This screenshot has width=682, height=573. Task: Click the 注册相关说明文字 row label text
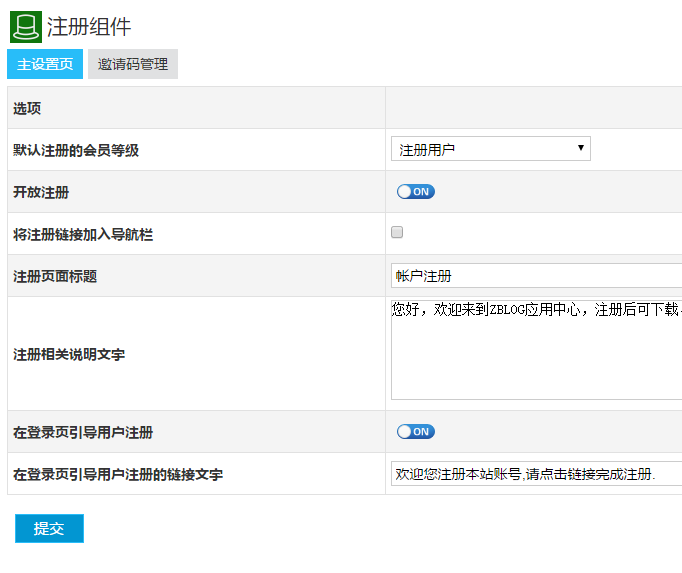(x=69, y=354)
